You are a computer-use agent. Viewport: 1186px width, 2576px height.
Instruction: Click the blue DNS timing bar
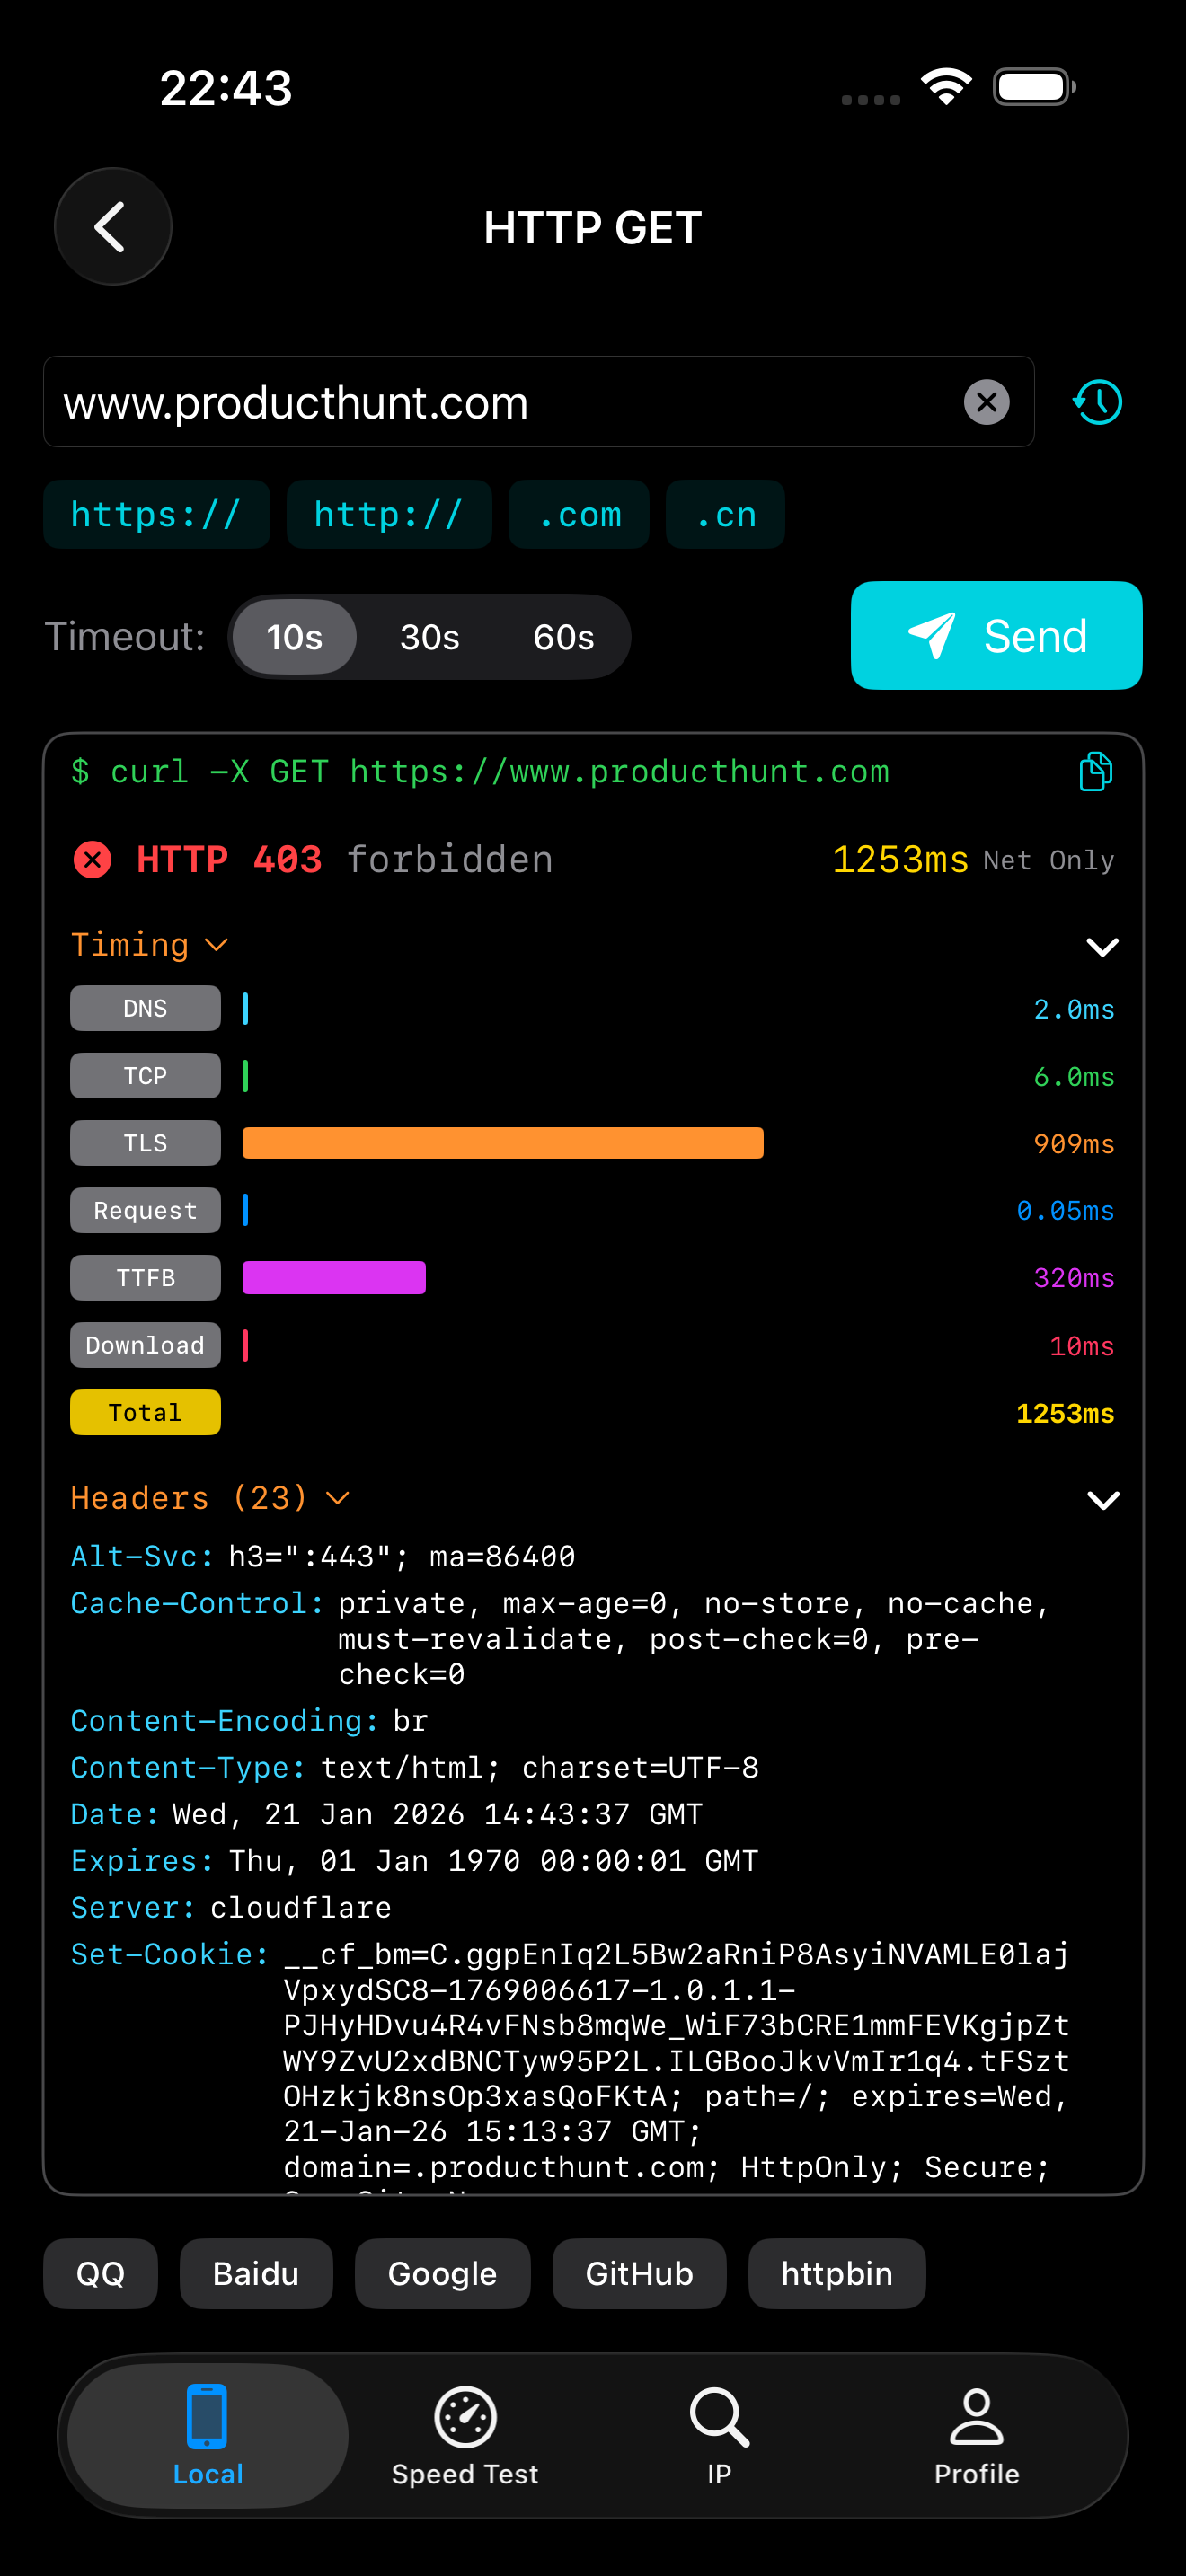(x=245, y=1008)
